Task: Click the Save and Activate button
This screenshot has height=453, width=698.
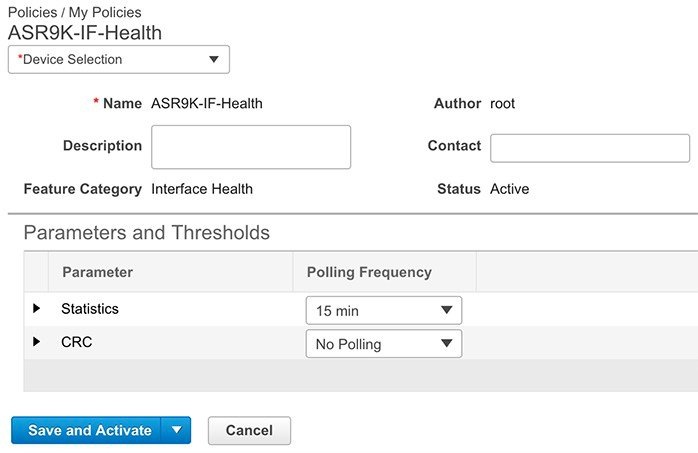Action: pyautogui.click(x=90, y=430)
